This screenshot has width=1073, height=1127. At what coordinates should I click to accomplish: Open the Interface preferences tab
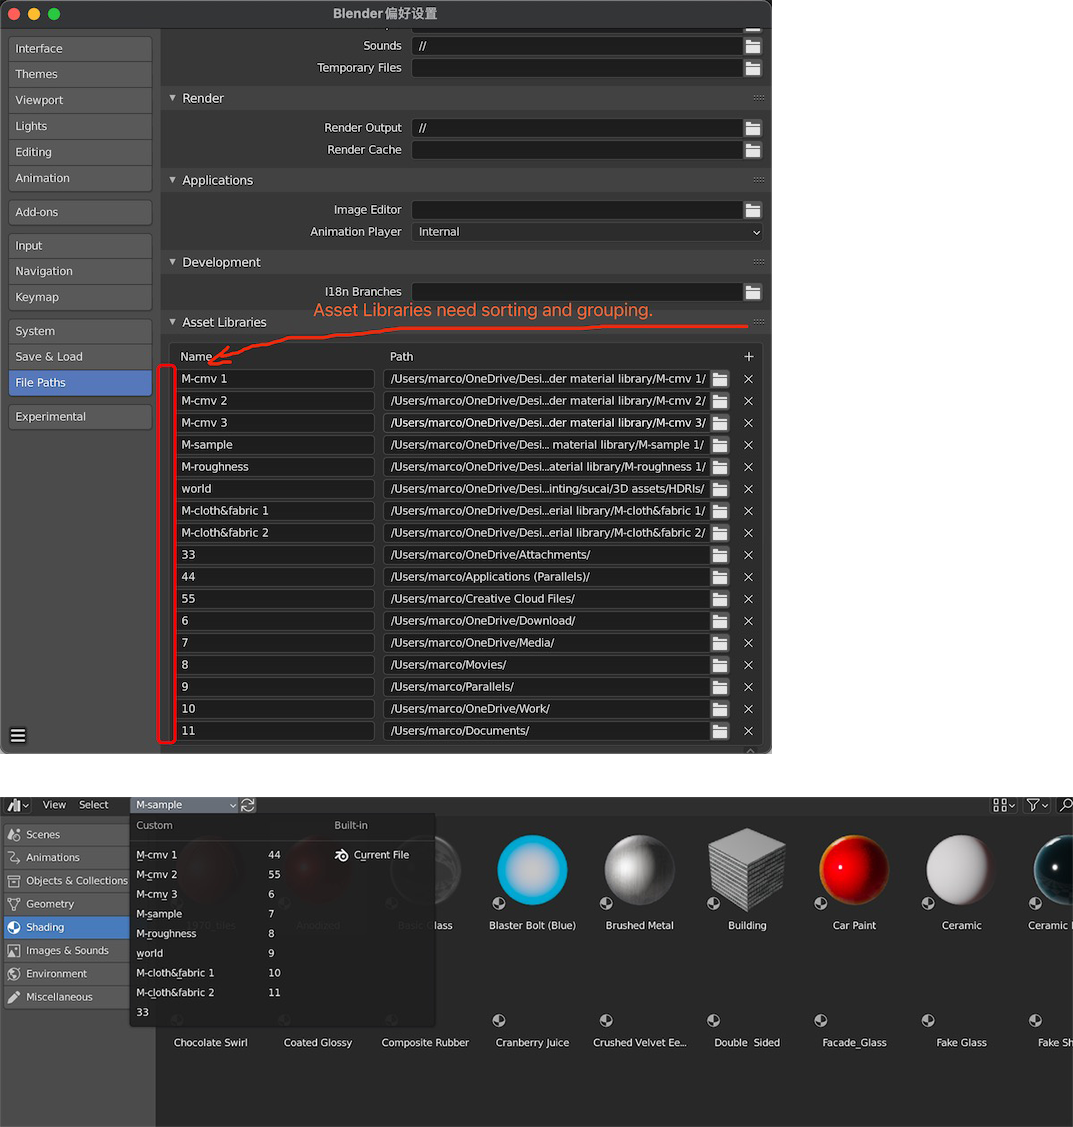pyautogui.click(x=80, y=49)
